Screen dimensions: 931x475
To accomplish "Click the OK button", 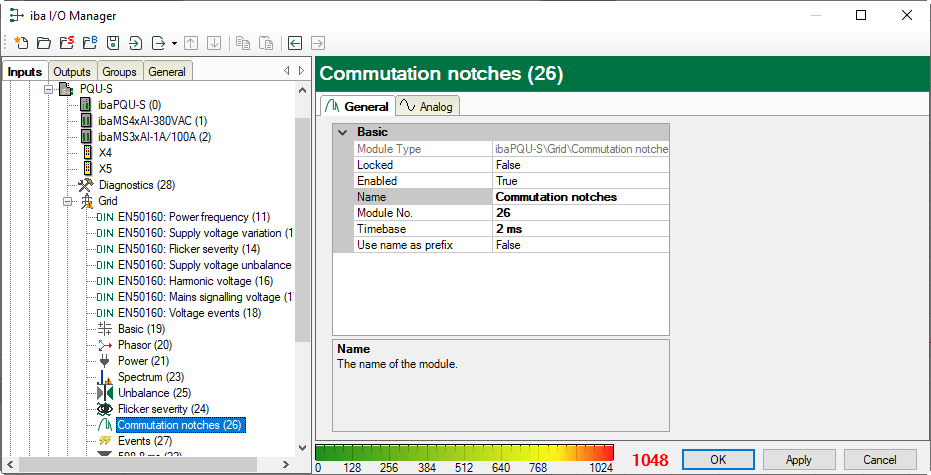I will (718, 459).
